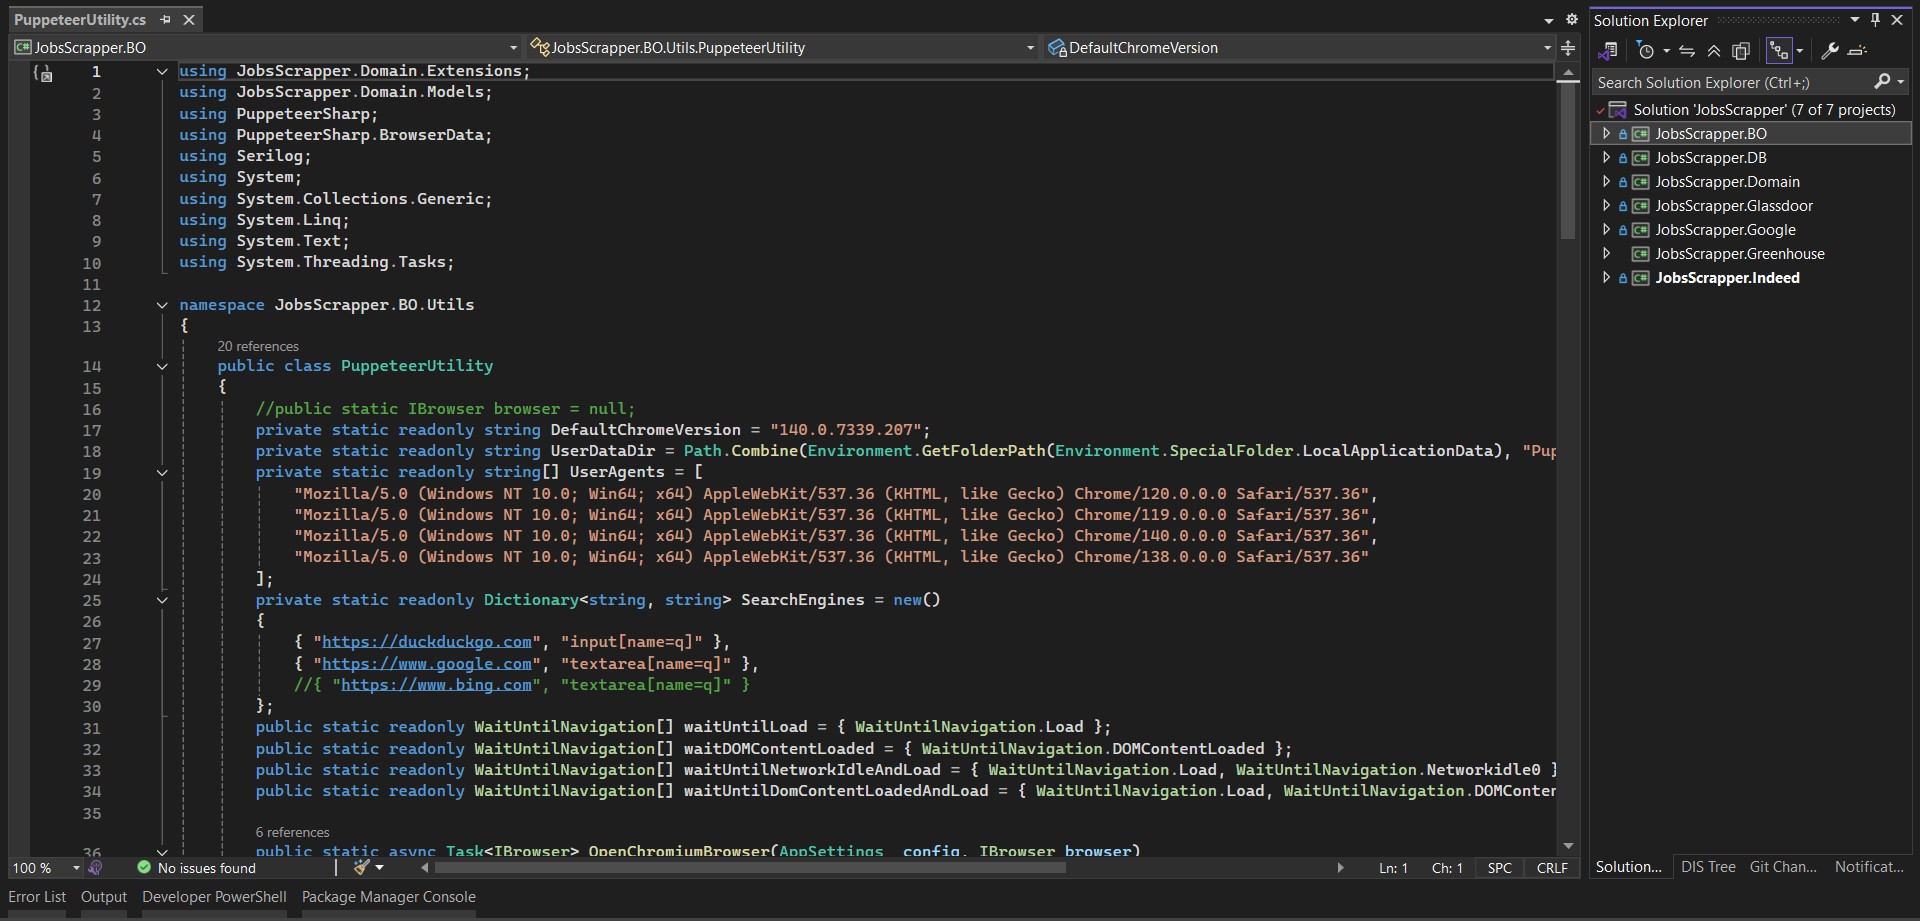
Task: Switch to Package Manager Console tab
Action: [x=388, y=897]
